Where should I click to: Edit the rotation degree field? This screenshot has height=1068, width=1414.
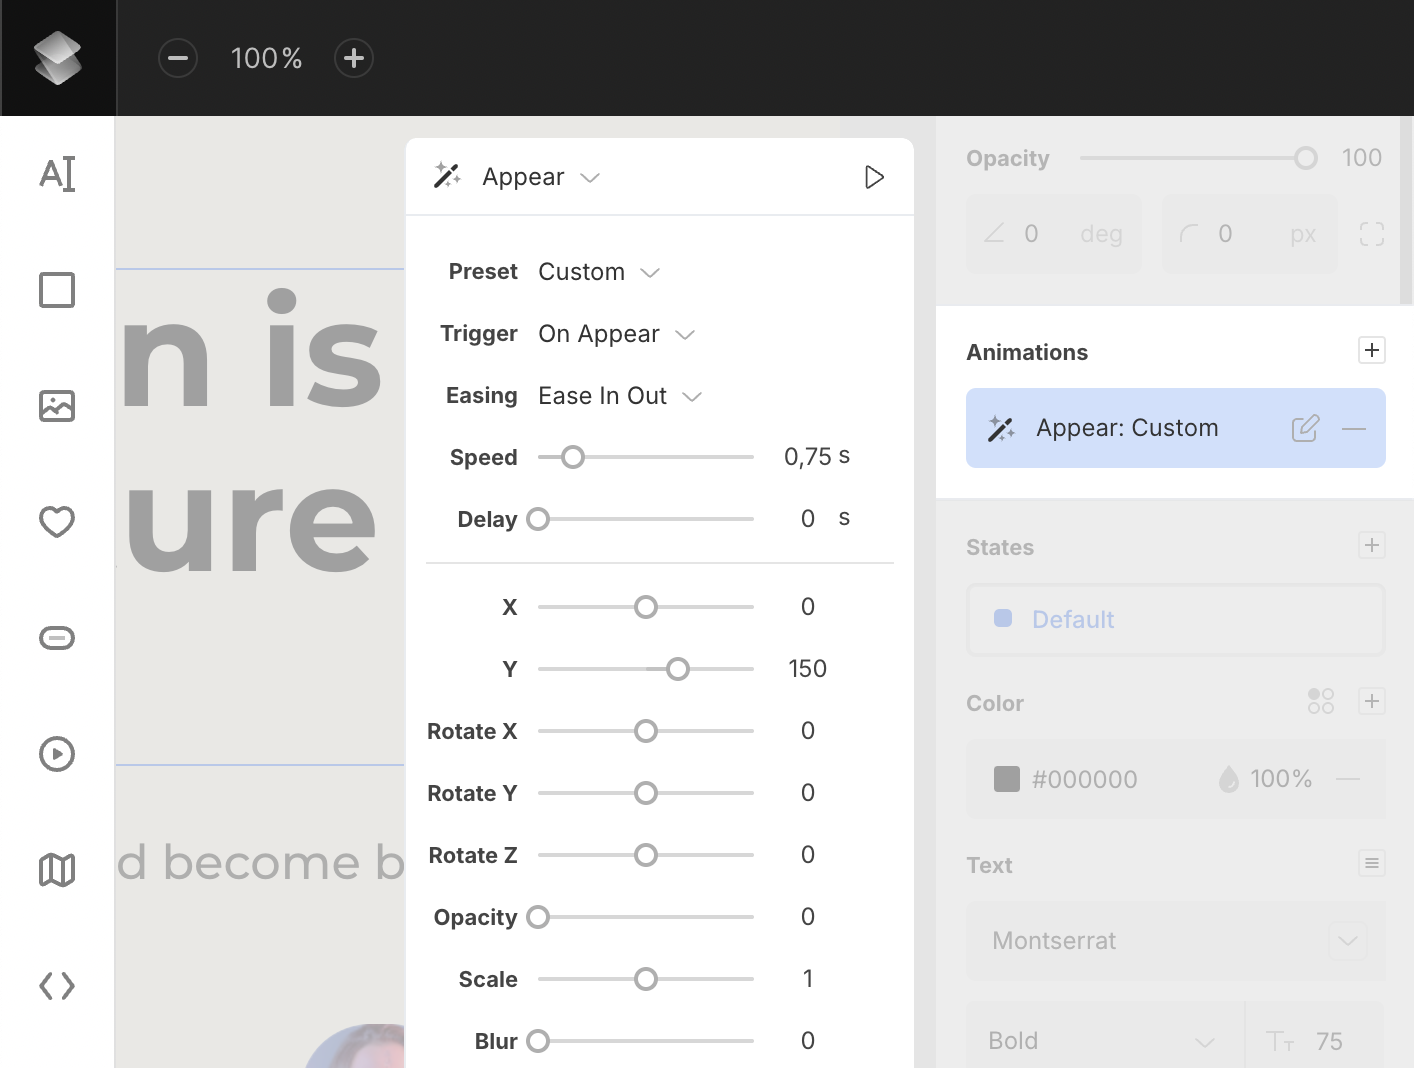point(1054,234)
